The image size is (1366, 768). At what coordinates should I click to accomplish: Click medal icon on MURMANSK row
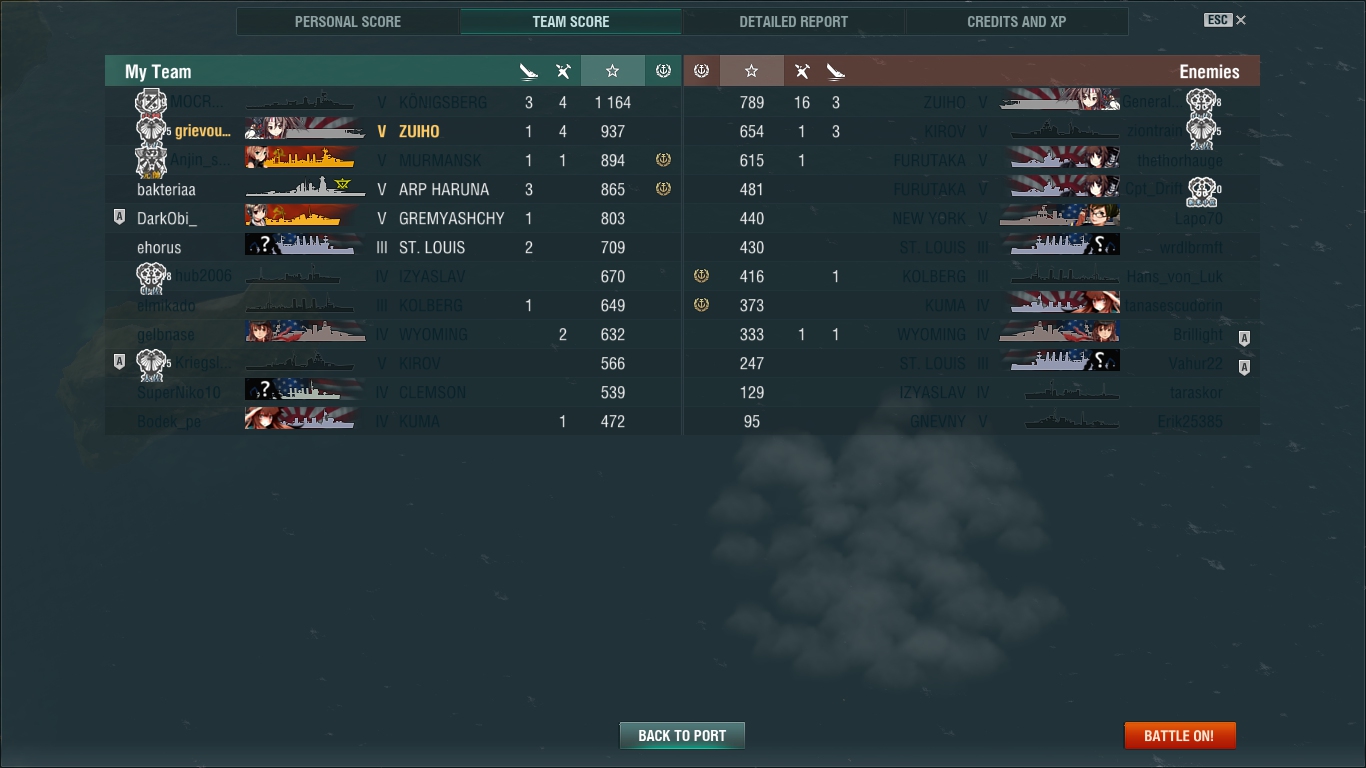663,160
